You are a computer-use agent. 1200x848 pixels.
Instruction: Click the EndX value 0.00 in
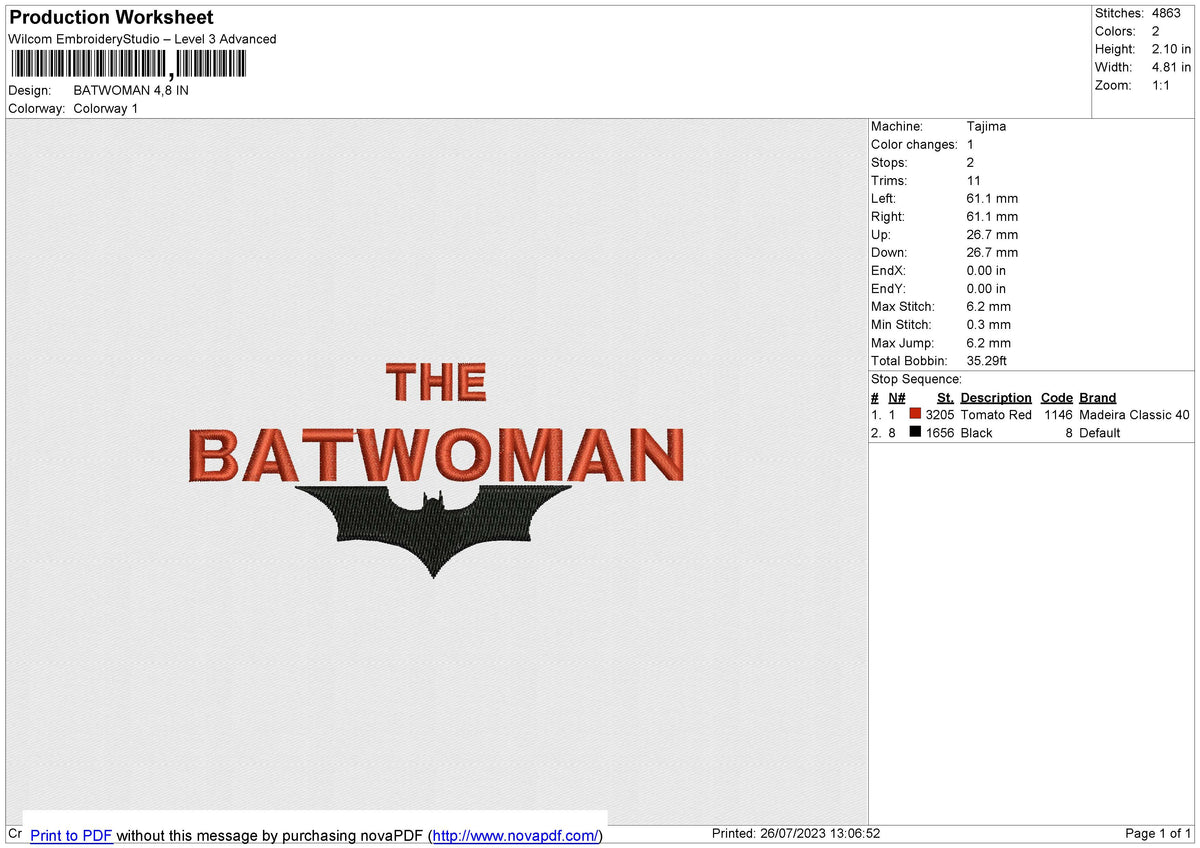(986, 270)
